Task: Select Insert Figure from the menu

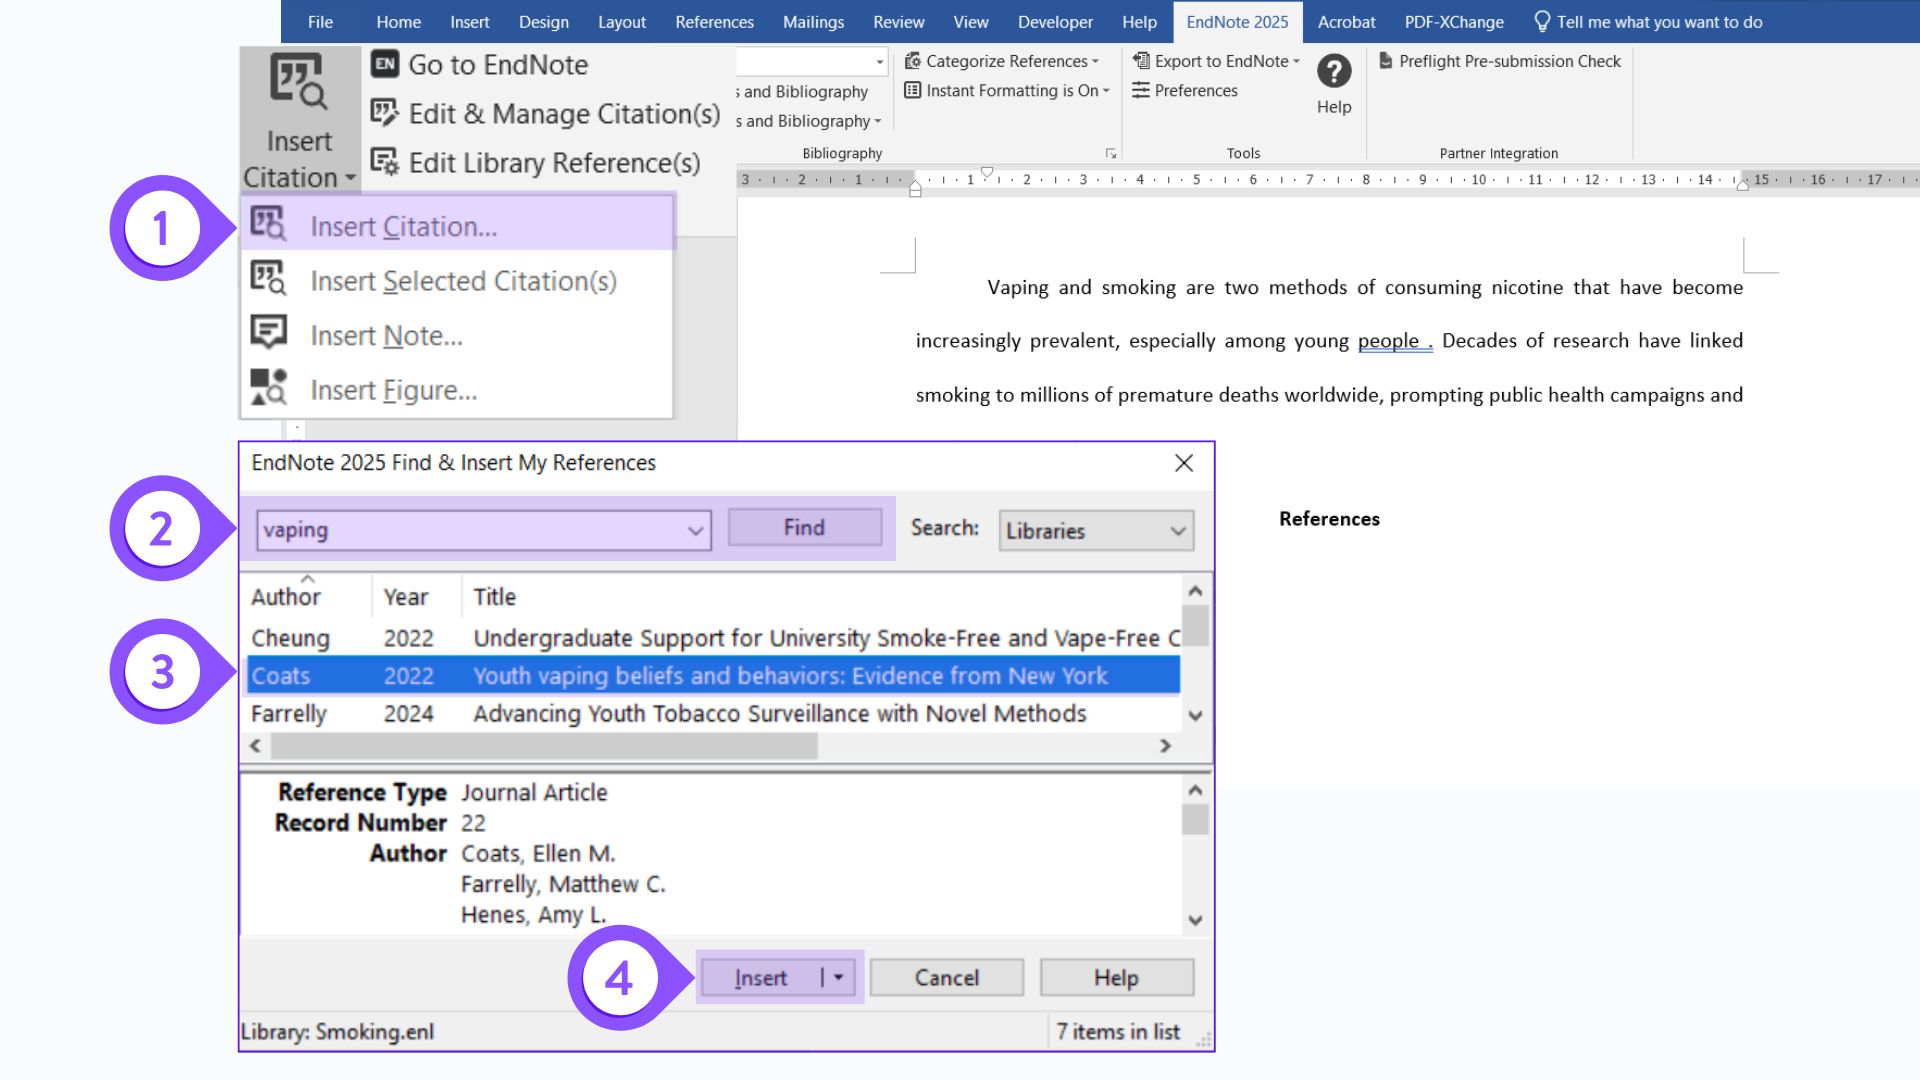Action: [393, 389]
